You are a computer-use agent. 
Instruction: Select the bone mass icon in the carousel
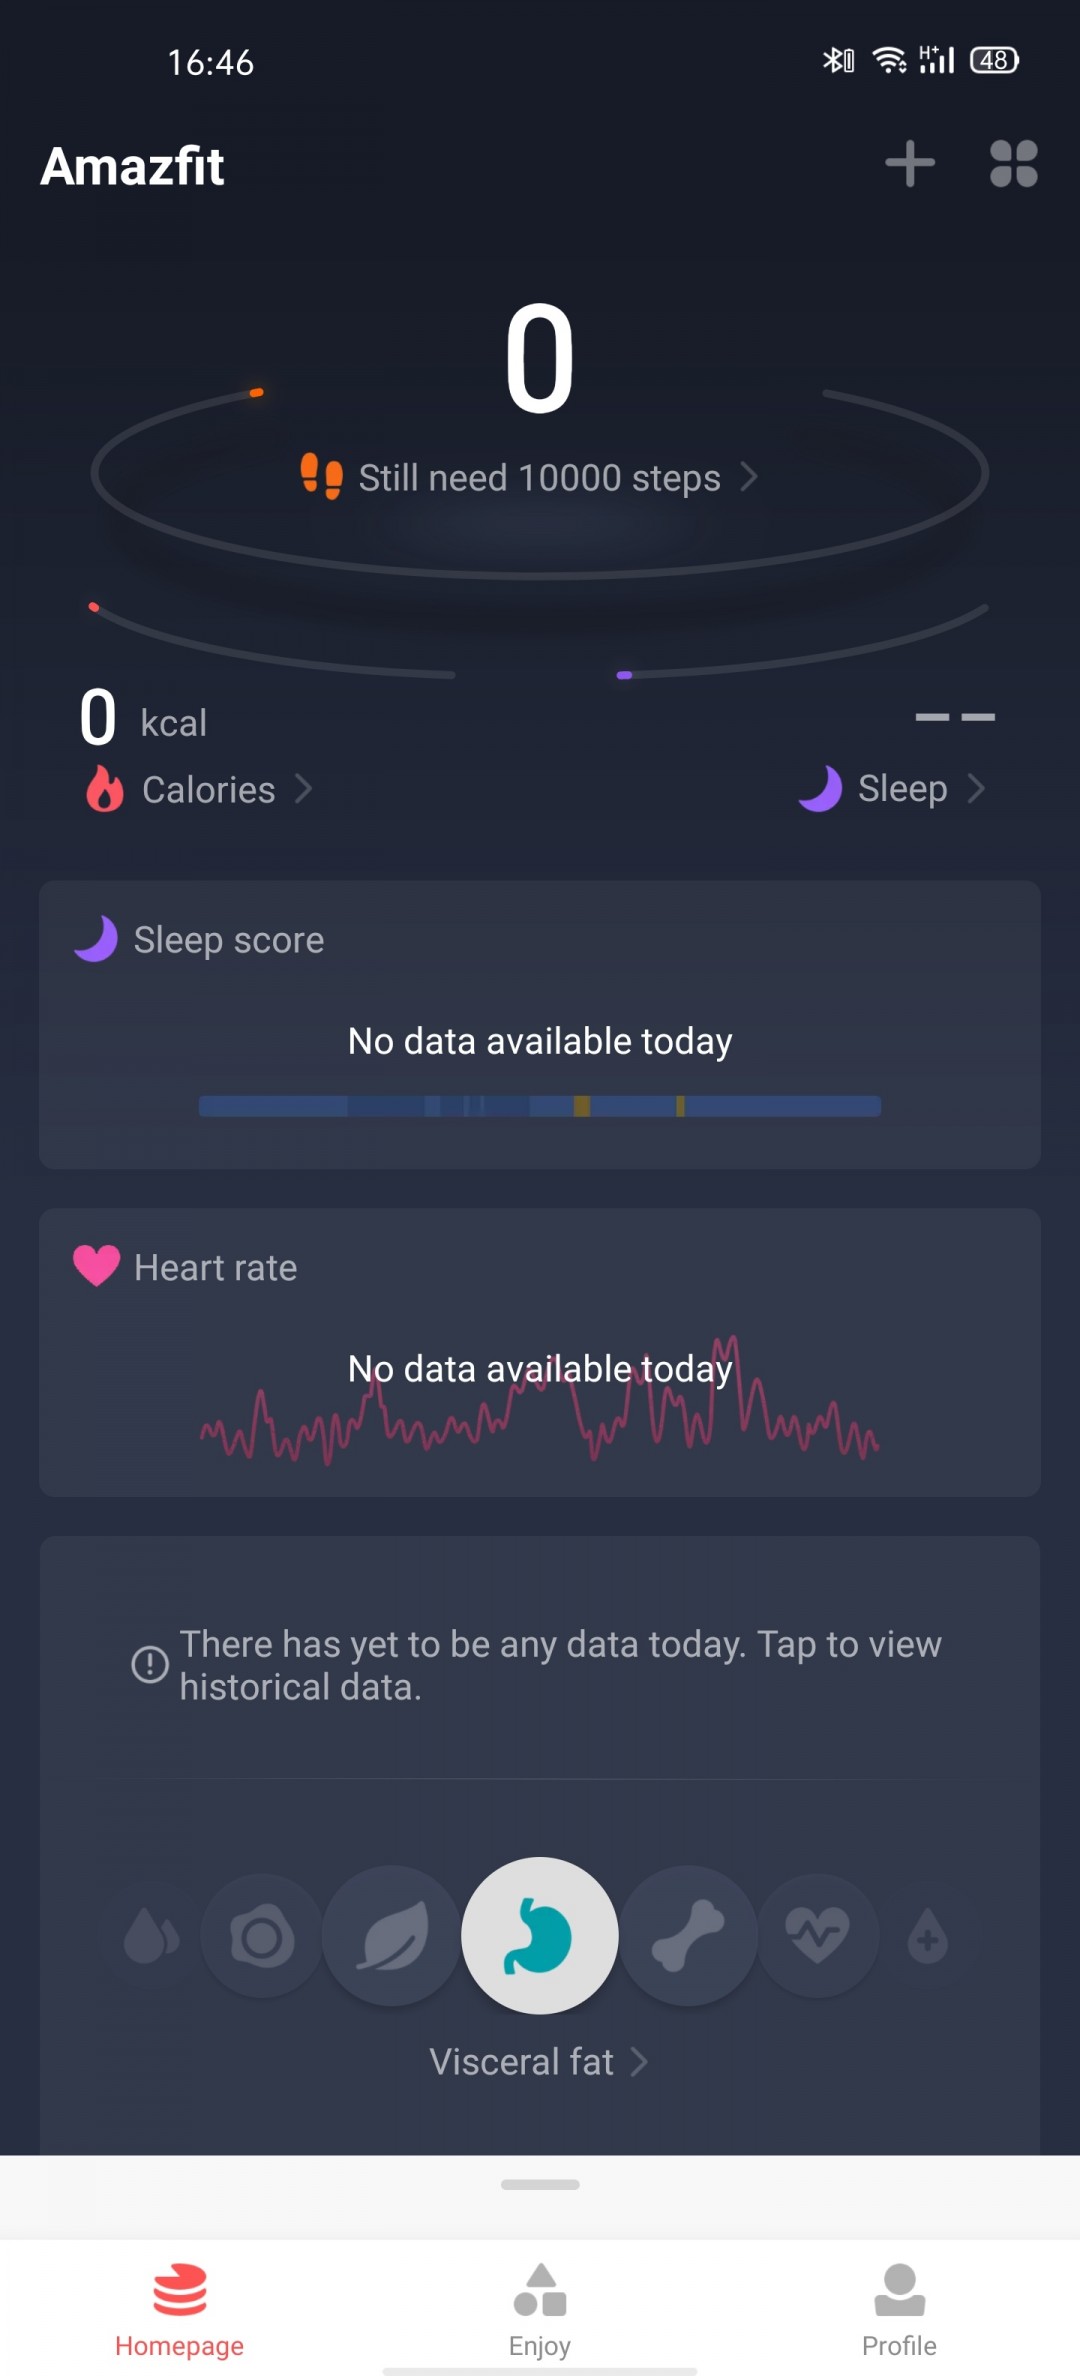pos(689,1934)
